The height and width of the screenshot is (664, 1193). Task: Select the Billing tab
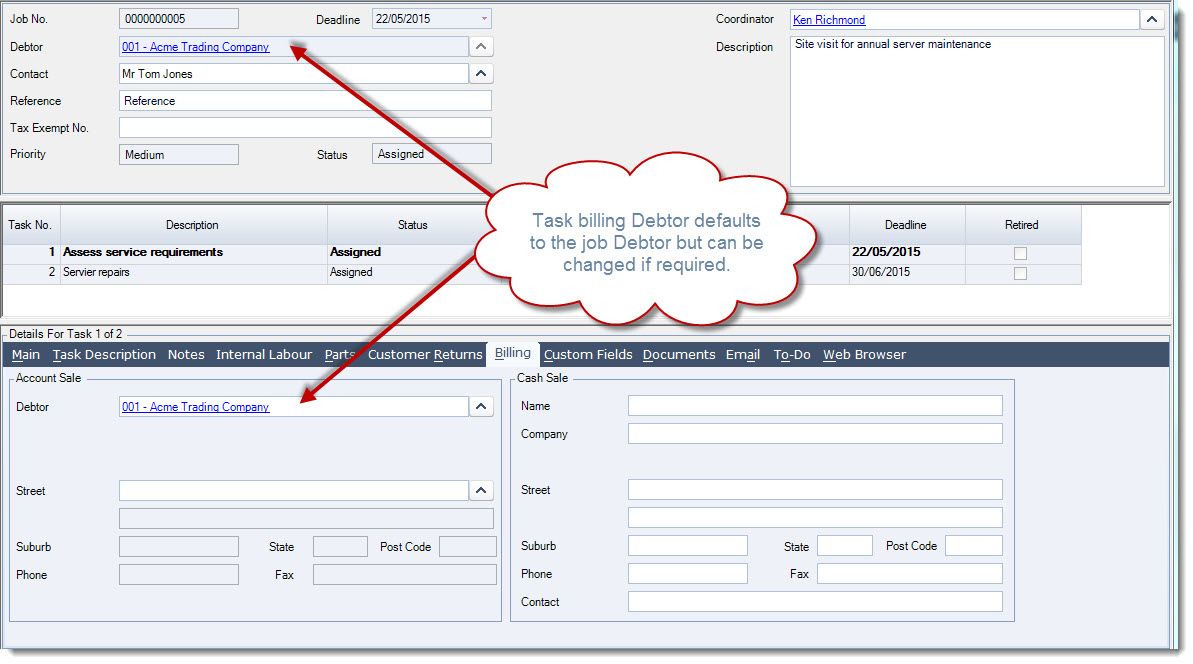(x=513, y=353)
